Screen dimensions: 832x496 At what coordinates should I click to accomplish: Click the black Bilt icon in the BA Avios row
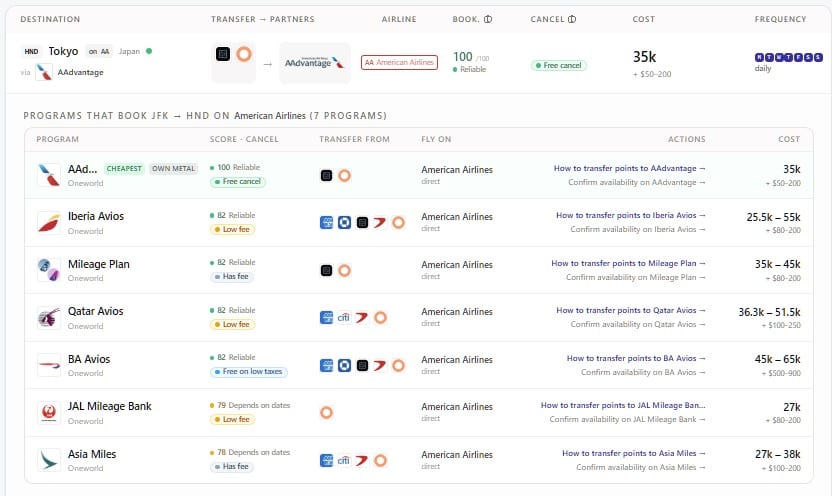pyautogui.click(x=362, y=366)
